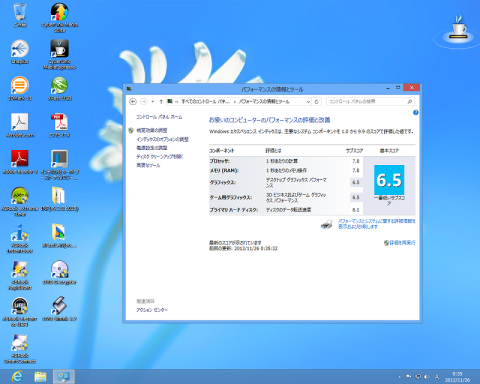Select the プロセッサ row label
This screenshot has height=384, width=480.
pyautogui.click(x=220, y=161)
